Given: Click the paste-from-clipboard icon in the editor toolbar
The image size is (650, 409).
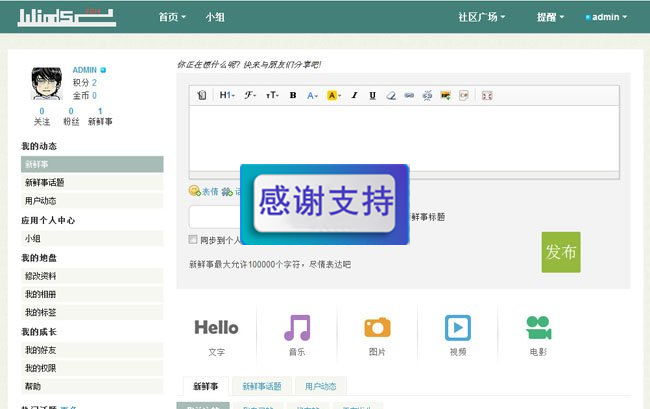Looking at the screenshot, I should click(x=202, y=95).
